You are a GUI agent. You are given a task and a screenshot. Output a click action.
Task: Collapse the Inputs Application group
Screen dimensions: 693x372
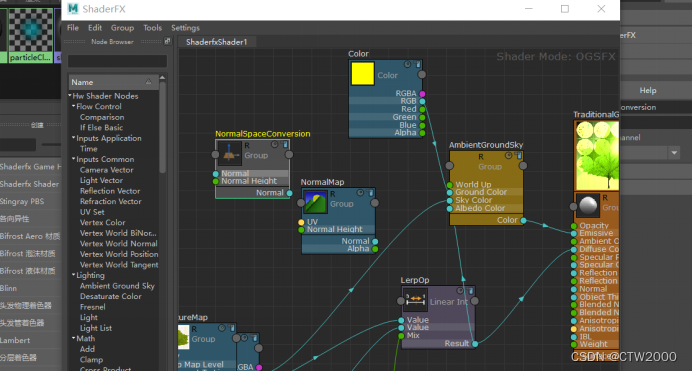point(74,138)
